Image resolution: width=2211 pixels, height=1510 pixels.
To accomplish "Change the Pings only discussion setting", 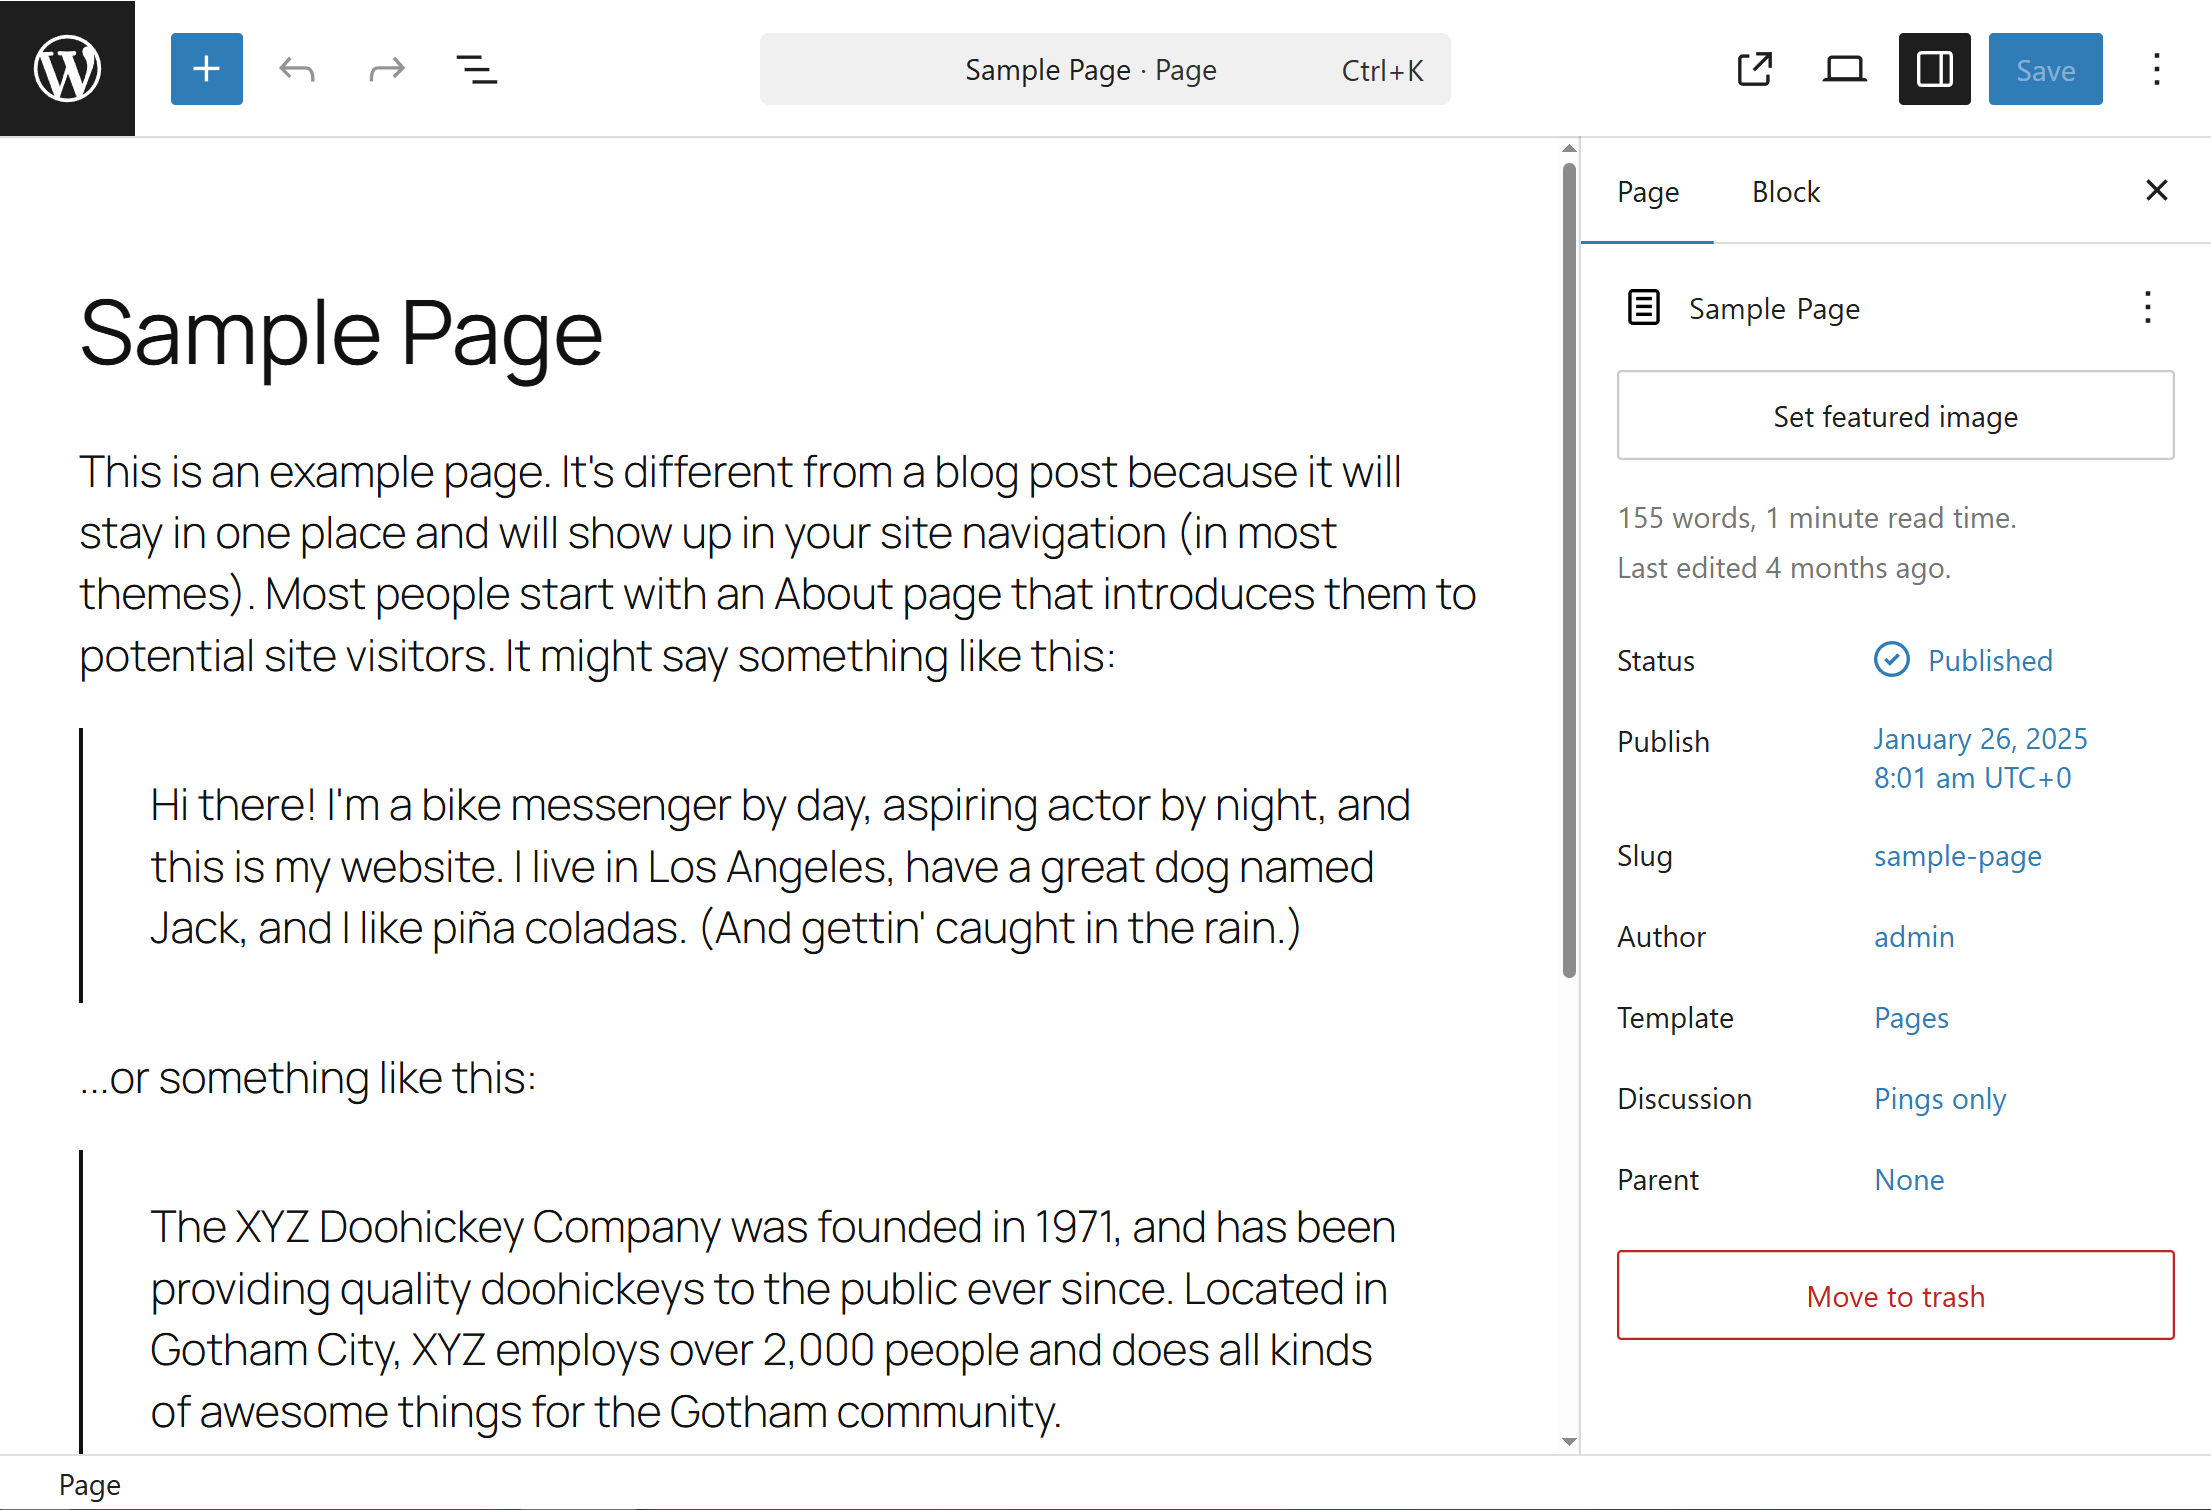I will pos(1939,1099).
